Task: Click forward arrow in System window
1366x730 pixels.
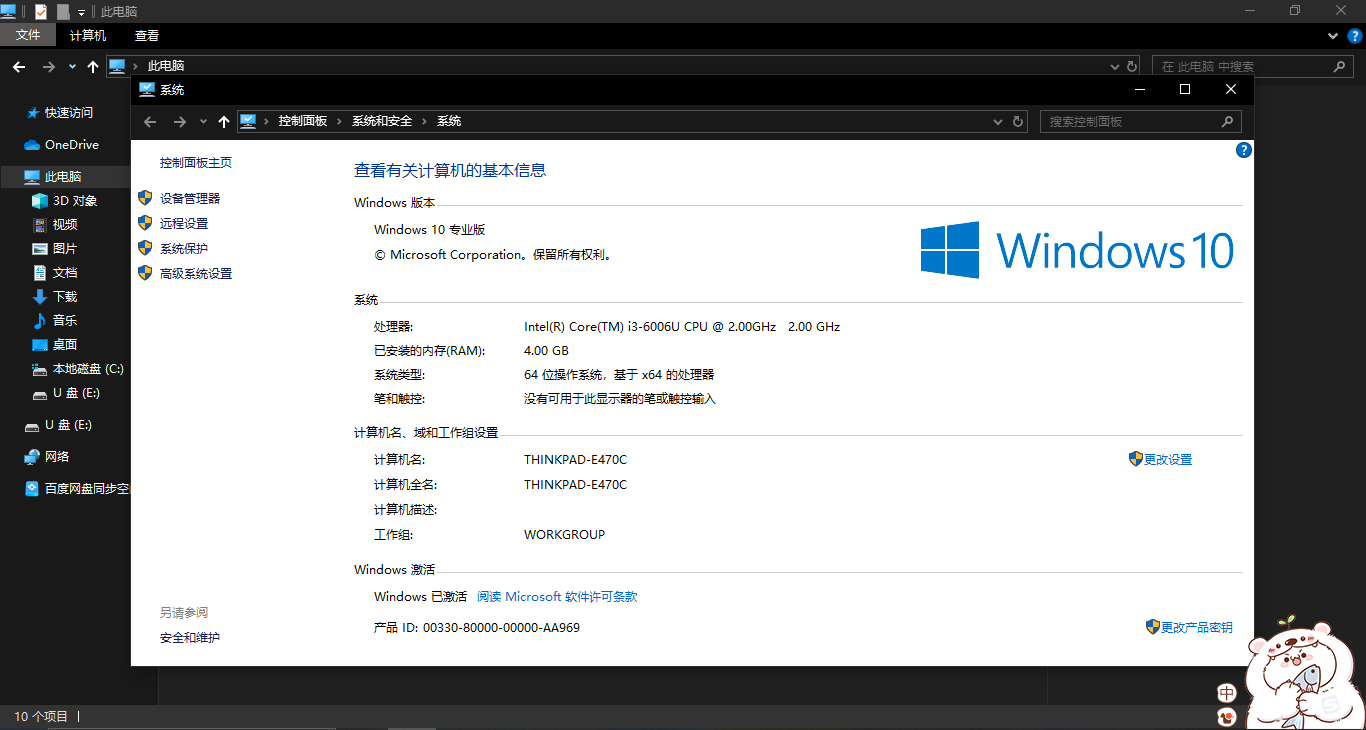Action: pos(180,122)
